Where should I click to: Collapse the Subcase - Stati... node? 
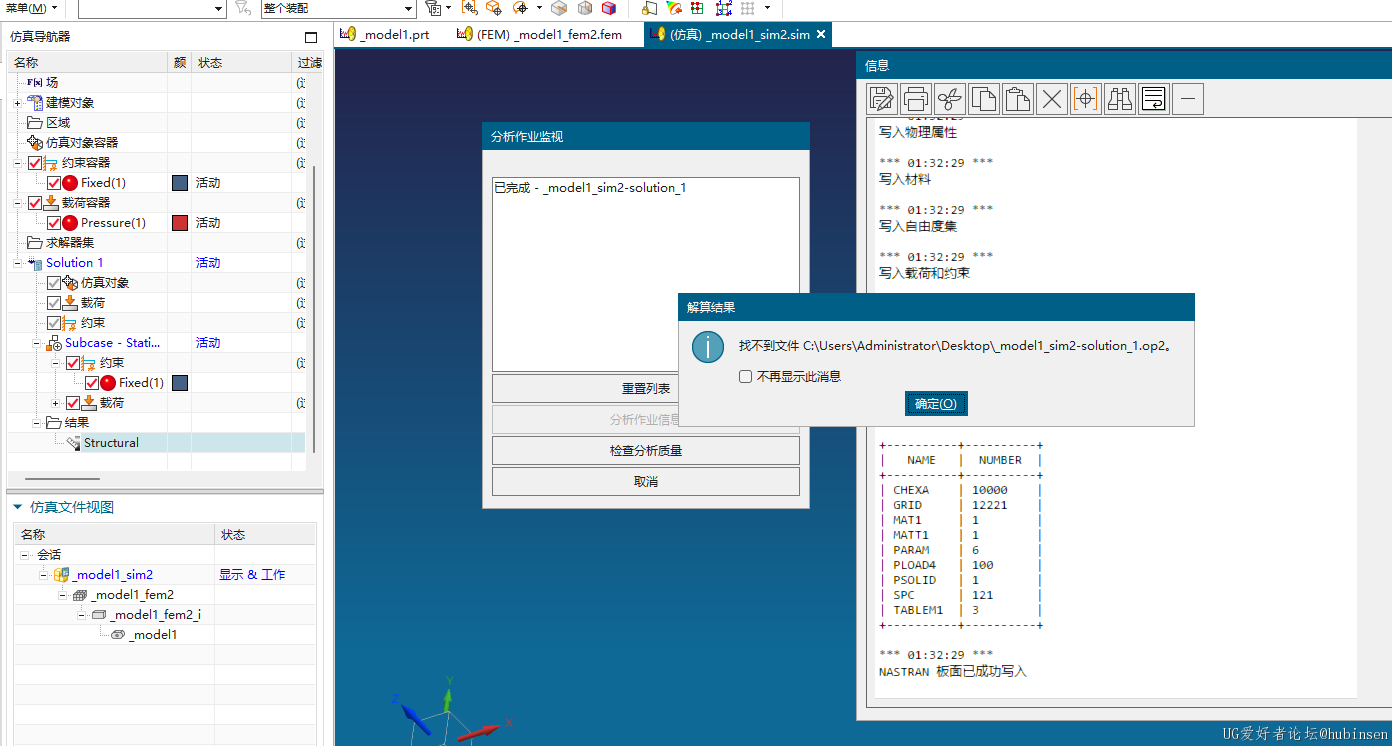click(x=36, y=343)
